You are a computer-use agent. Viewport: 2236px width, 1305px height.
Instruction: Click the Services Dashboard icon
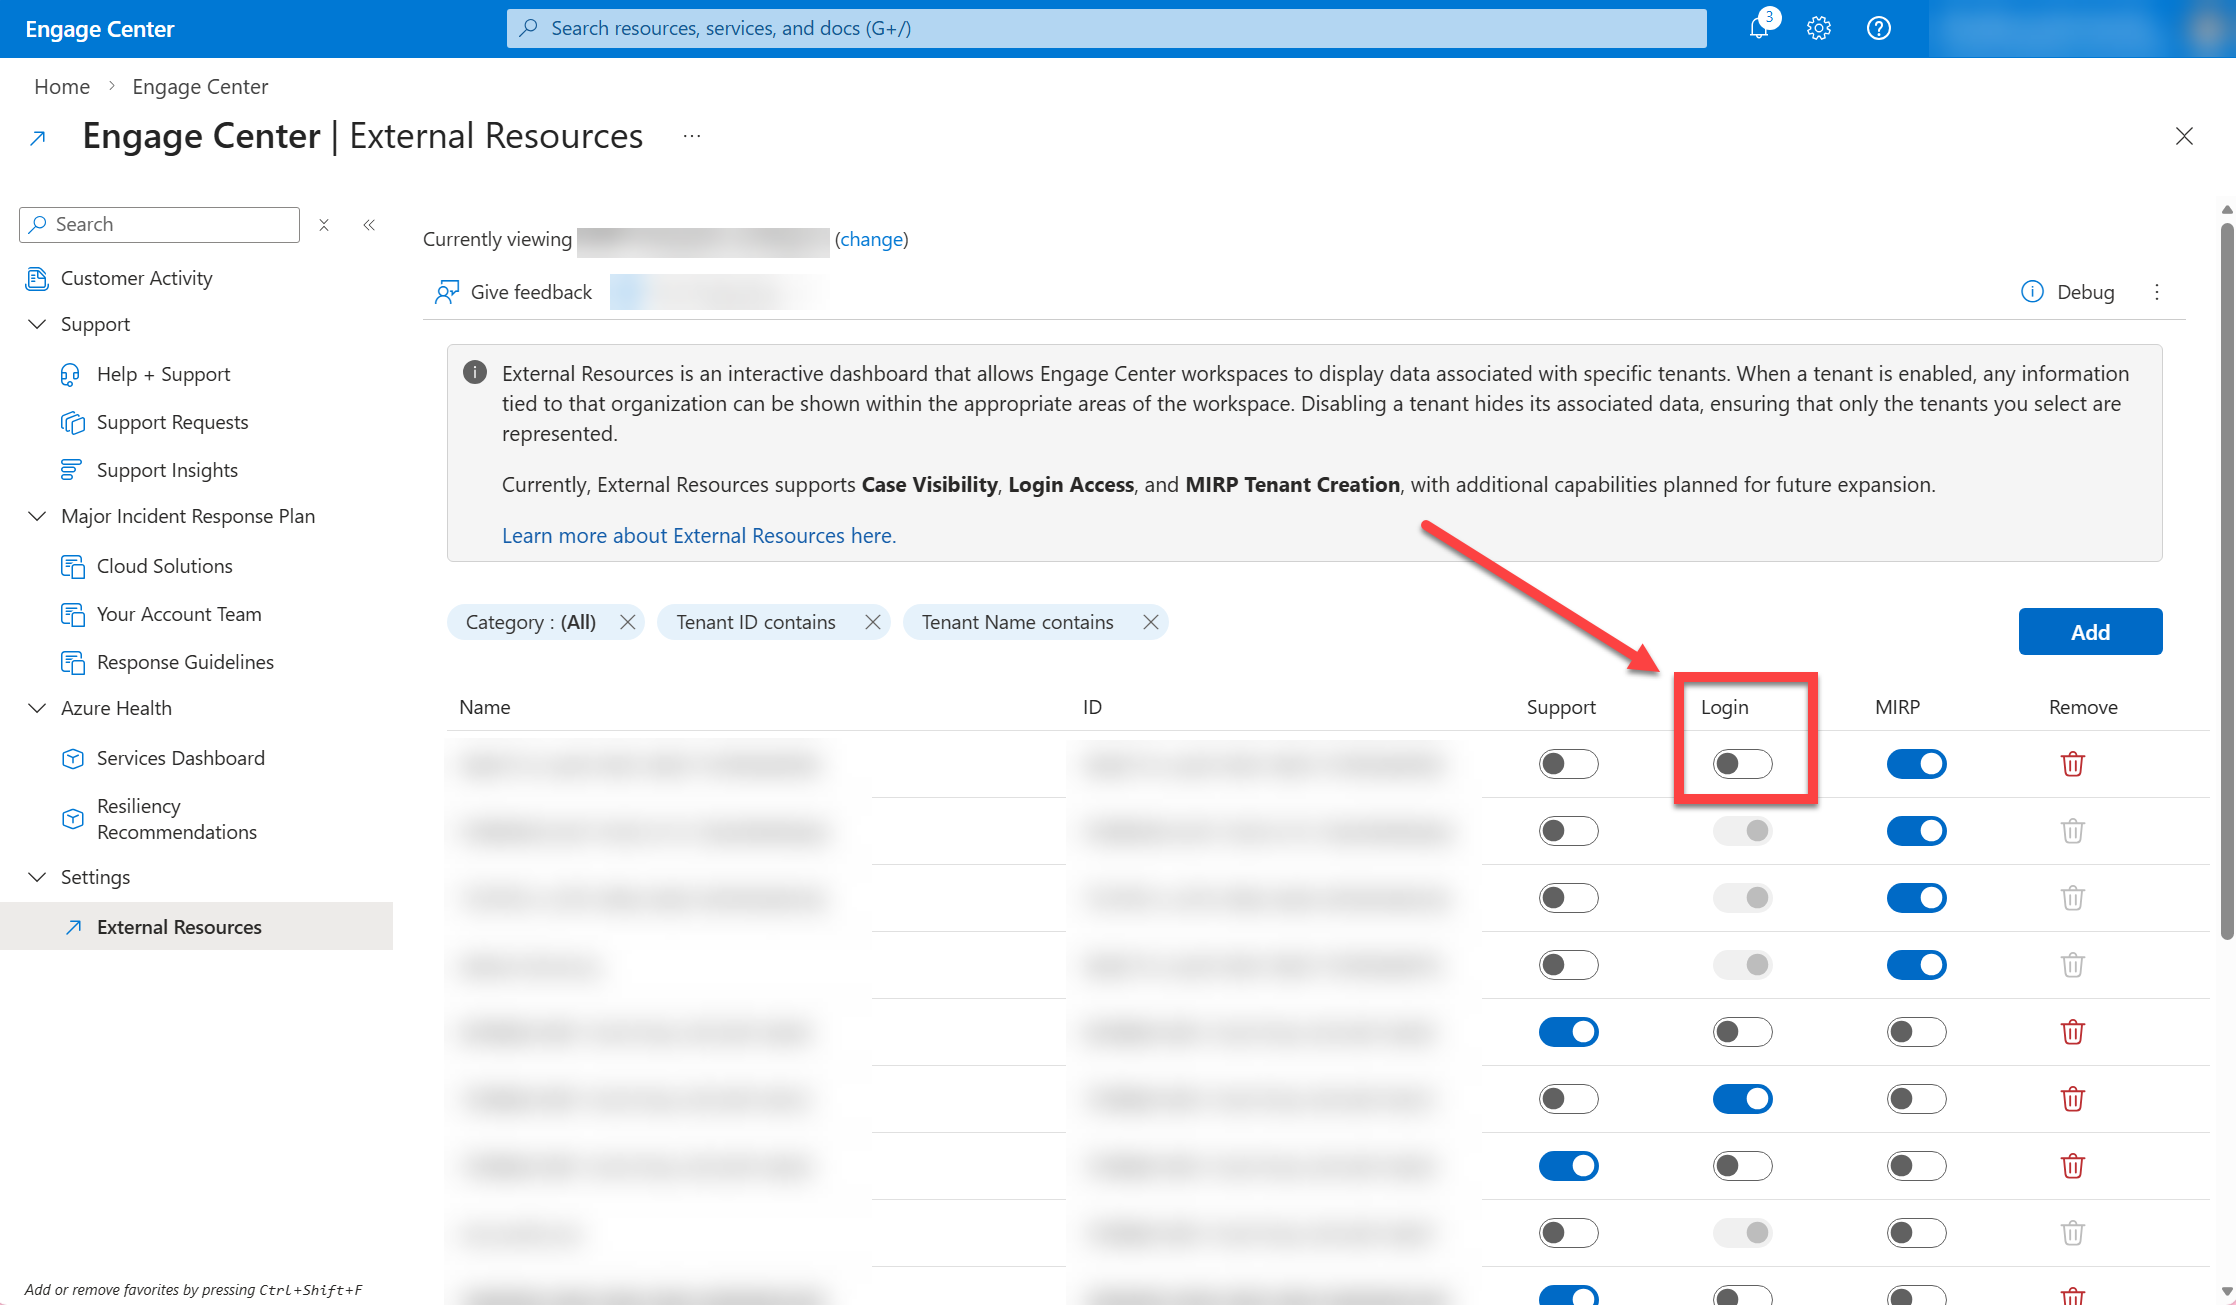click(73, 759)
